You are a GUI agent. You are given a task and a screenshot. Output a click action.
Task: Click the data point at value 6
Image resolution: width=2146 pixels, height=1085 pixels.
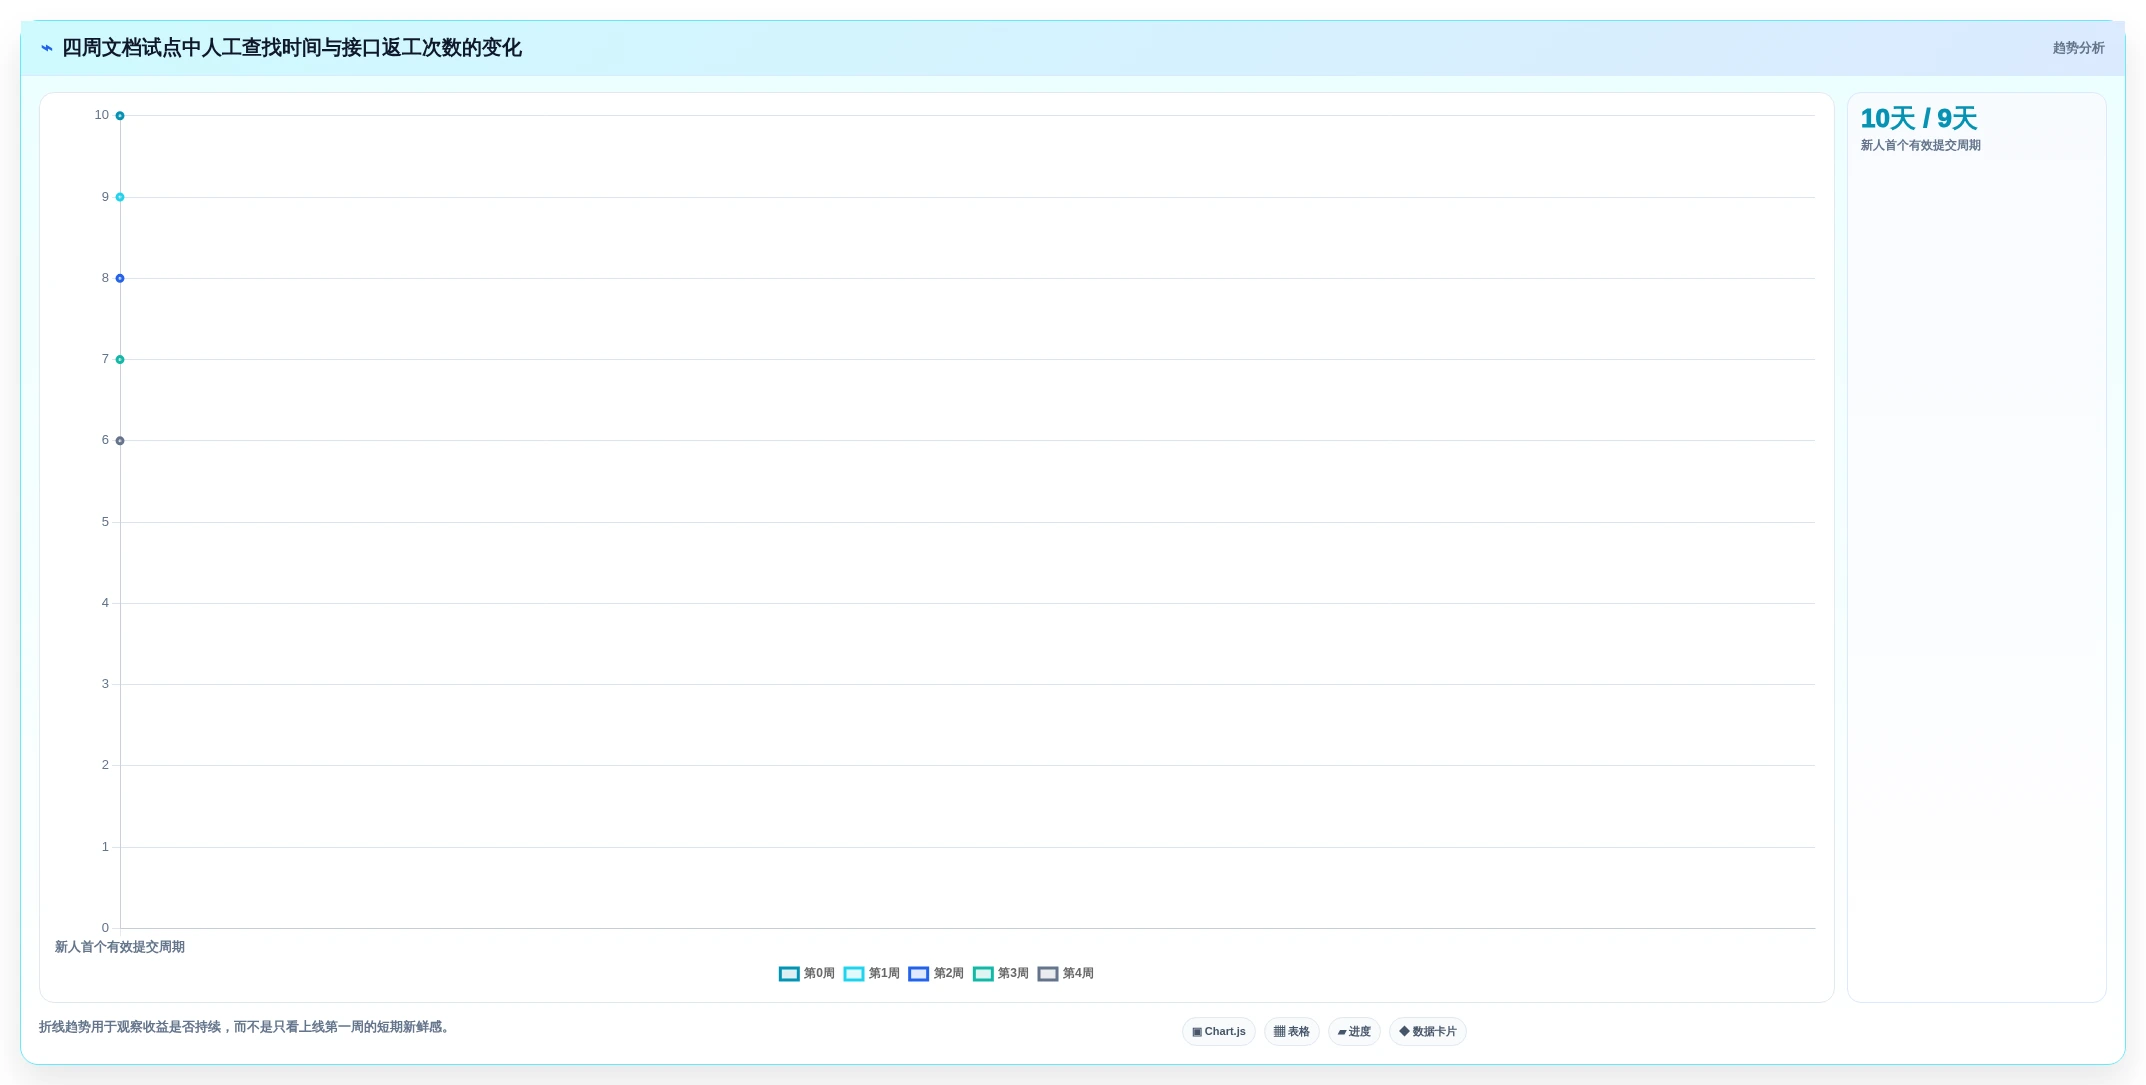120,441
